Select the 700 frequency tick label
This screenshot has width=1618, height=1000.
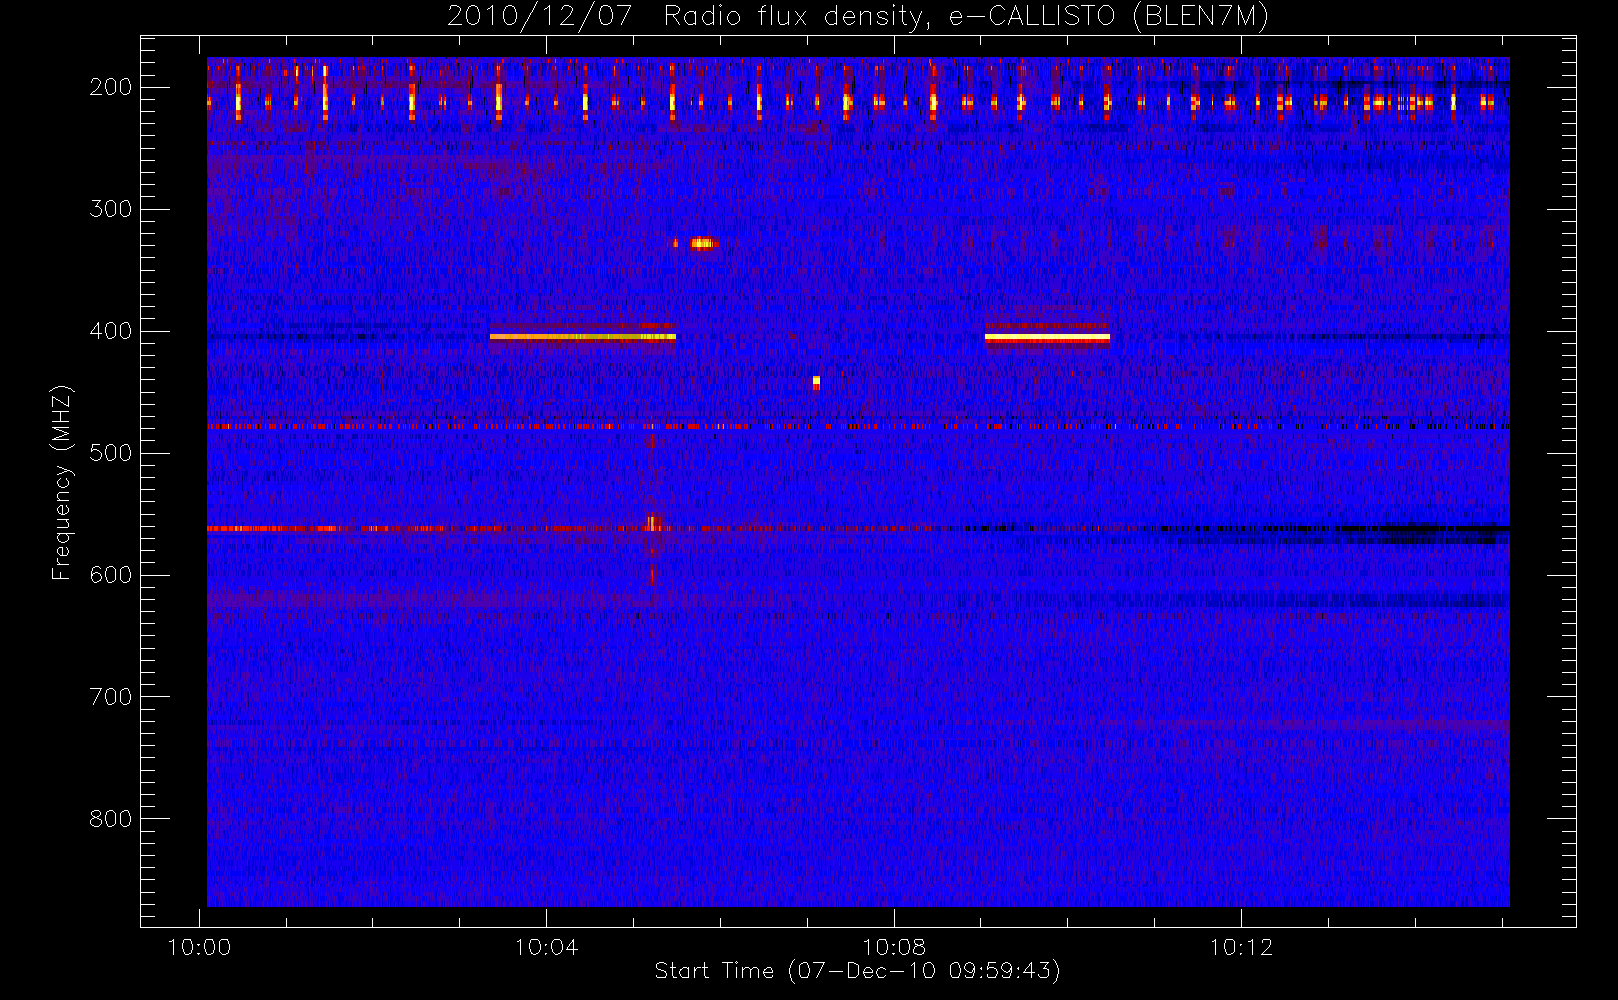coord(111,697)
